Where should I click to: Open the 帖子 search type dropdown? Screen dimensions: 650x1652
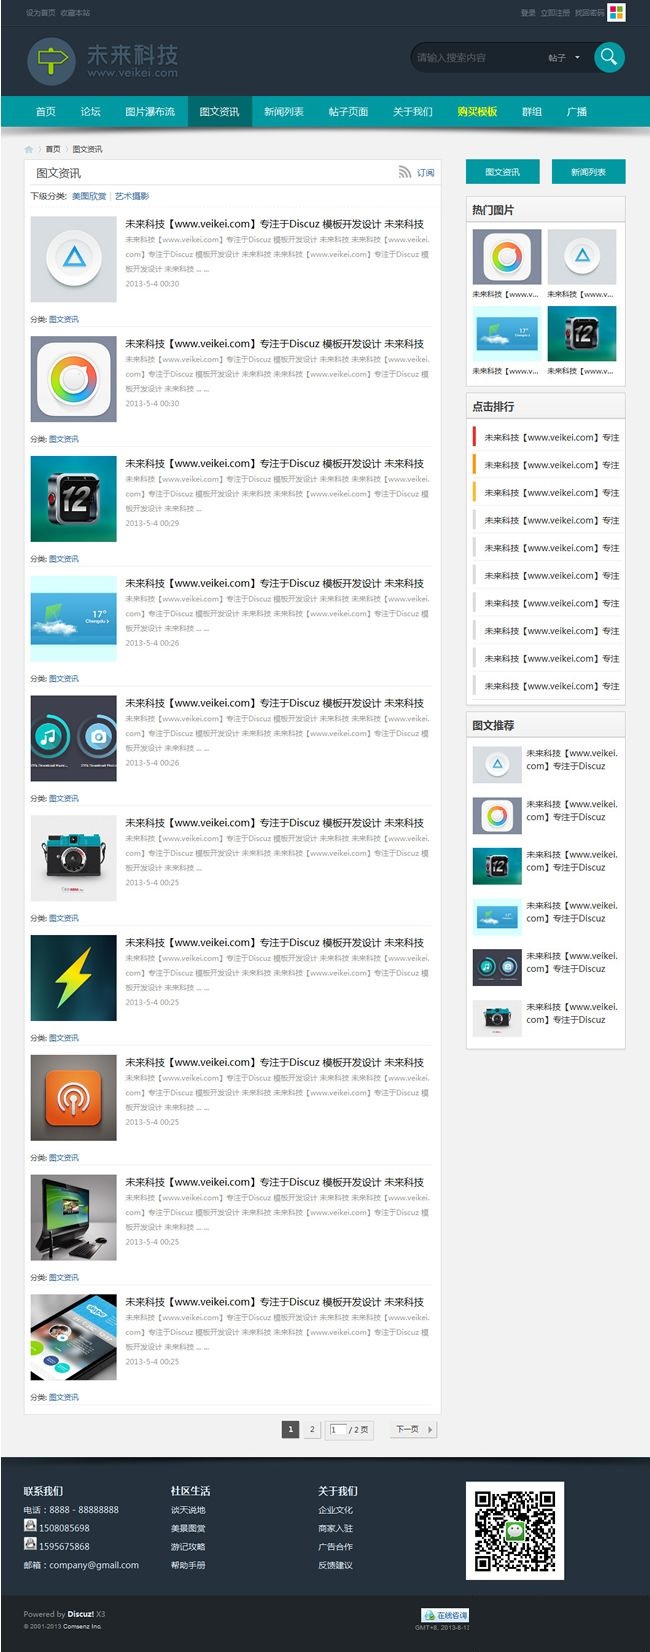[x=564, y=57]
